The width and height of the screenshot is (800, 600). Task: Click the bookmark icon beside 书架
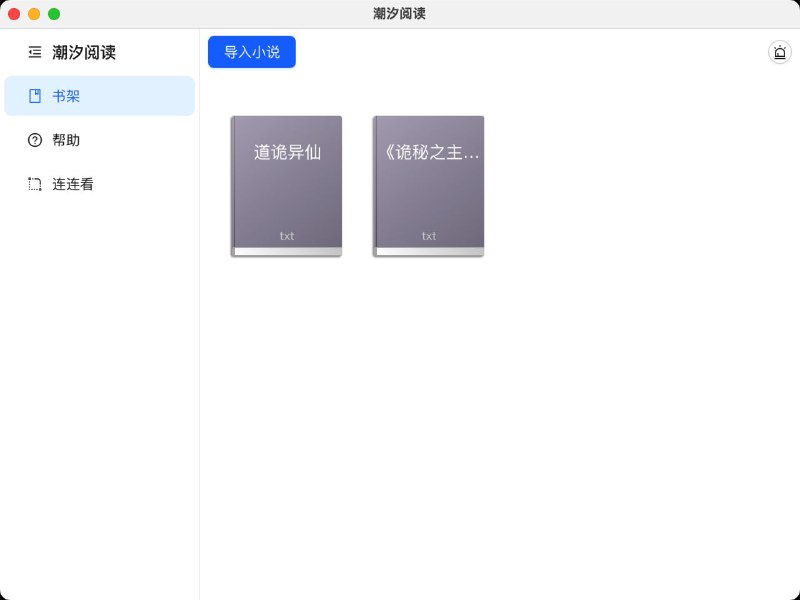(x=35, y=96)
